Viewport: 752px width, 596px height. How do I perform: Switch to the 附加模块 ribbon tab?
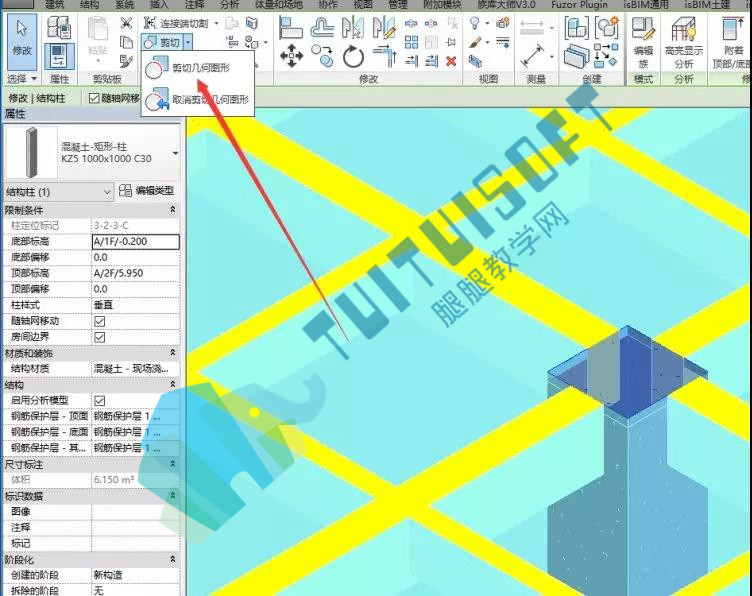coord(442,5)
